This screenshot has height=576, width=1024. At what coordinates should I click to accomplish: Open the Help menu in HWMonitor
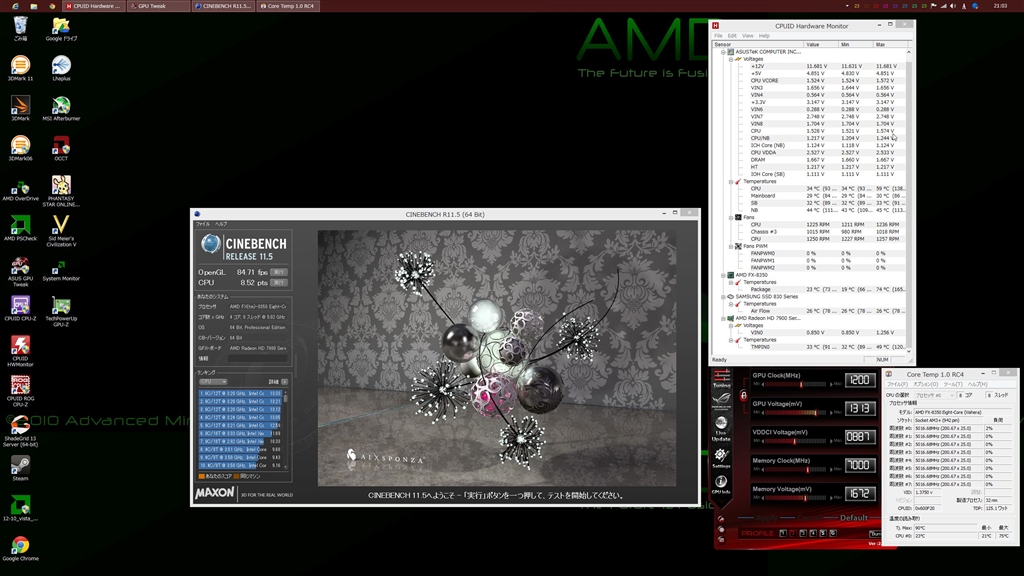pyautogui.click(x=763, y=36)
